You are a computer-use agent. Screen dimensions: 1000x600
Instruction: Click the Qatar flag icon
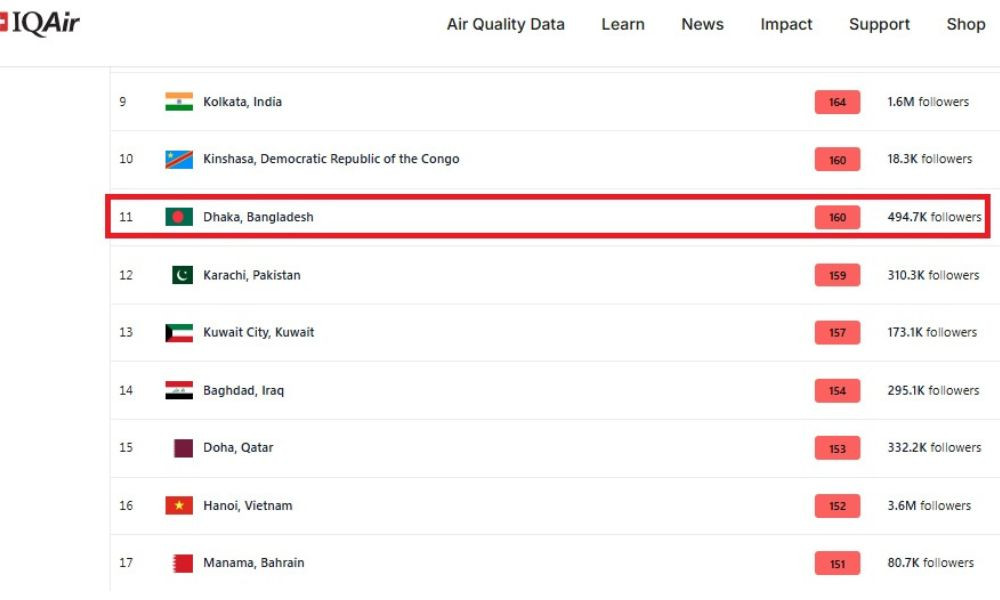pos(183,448)
